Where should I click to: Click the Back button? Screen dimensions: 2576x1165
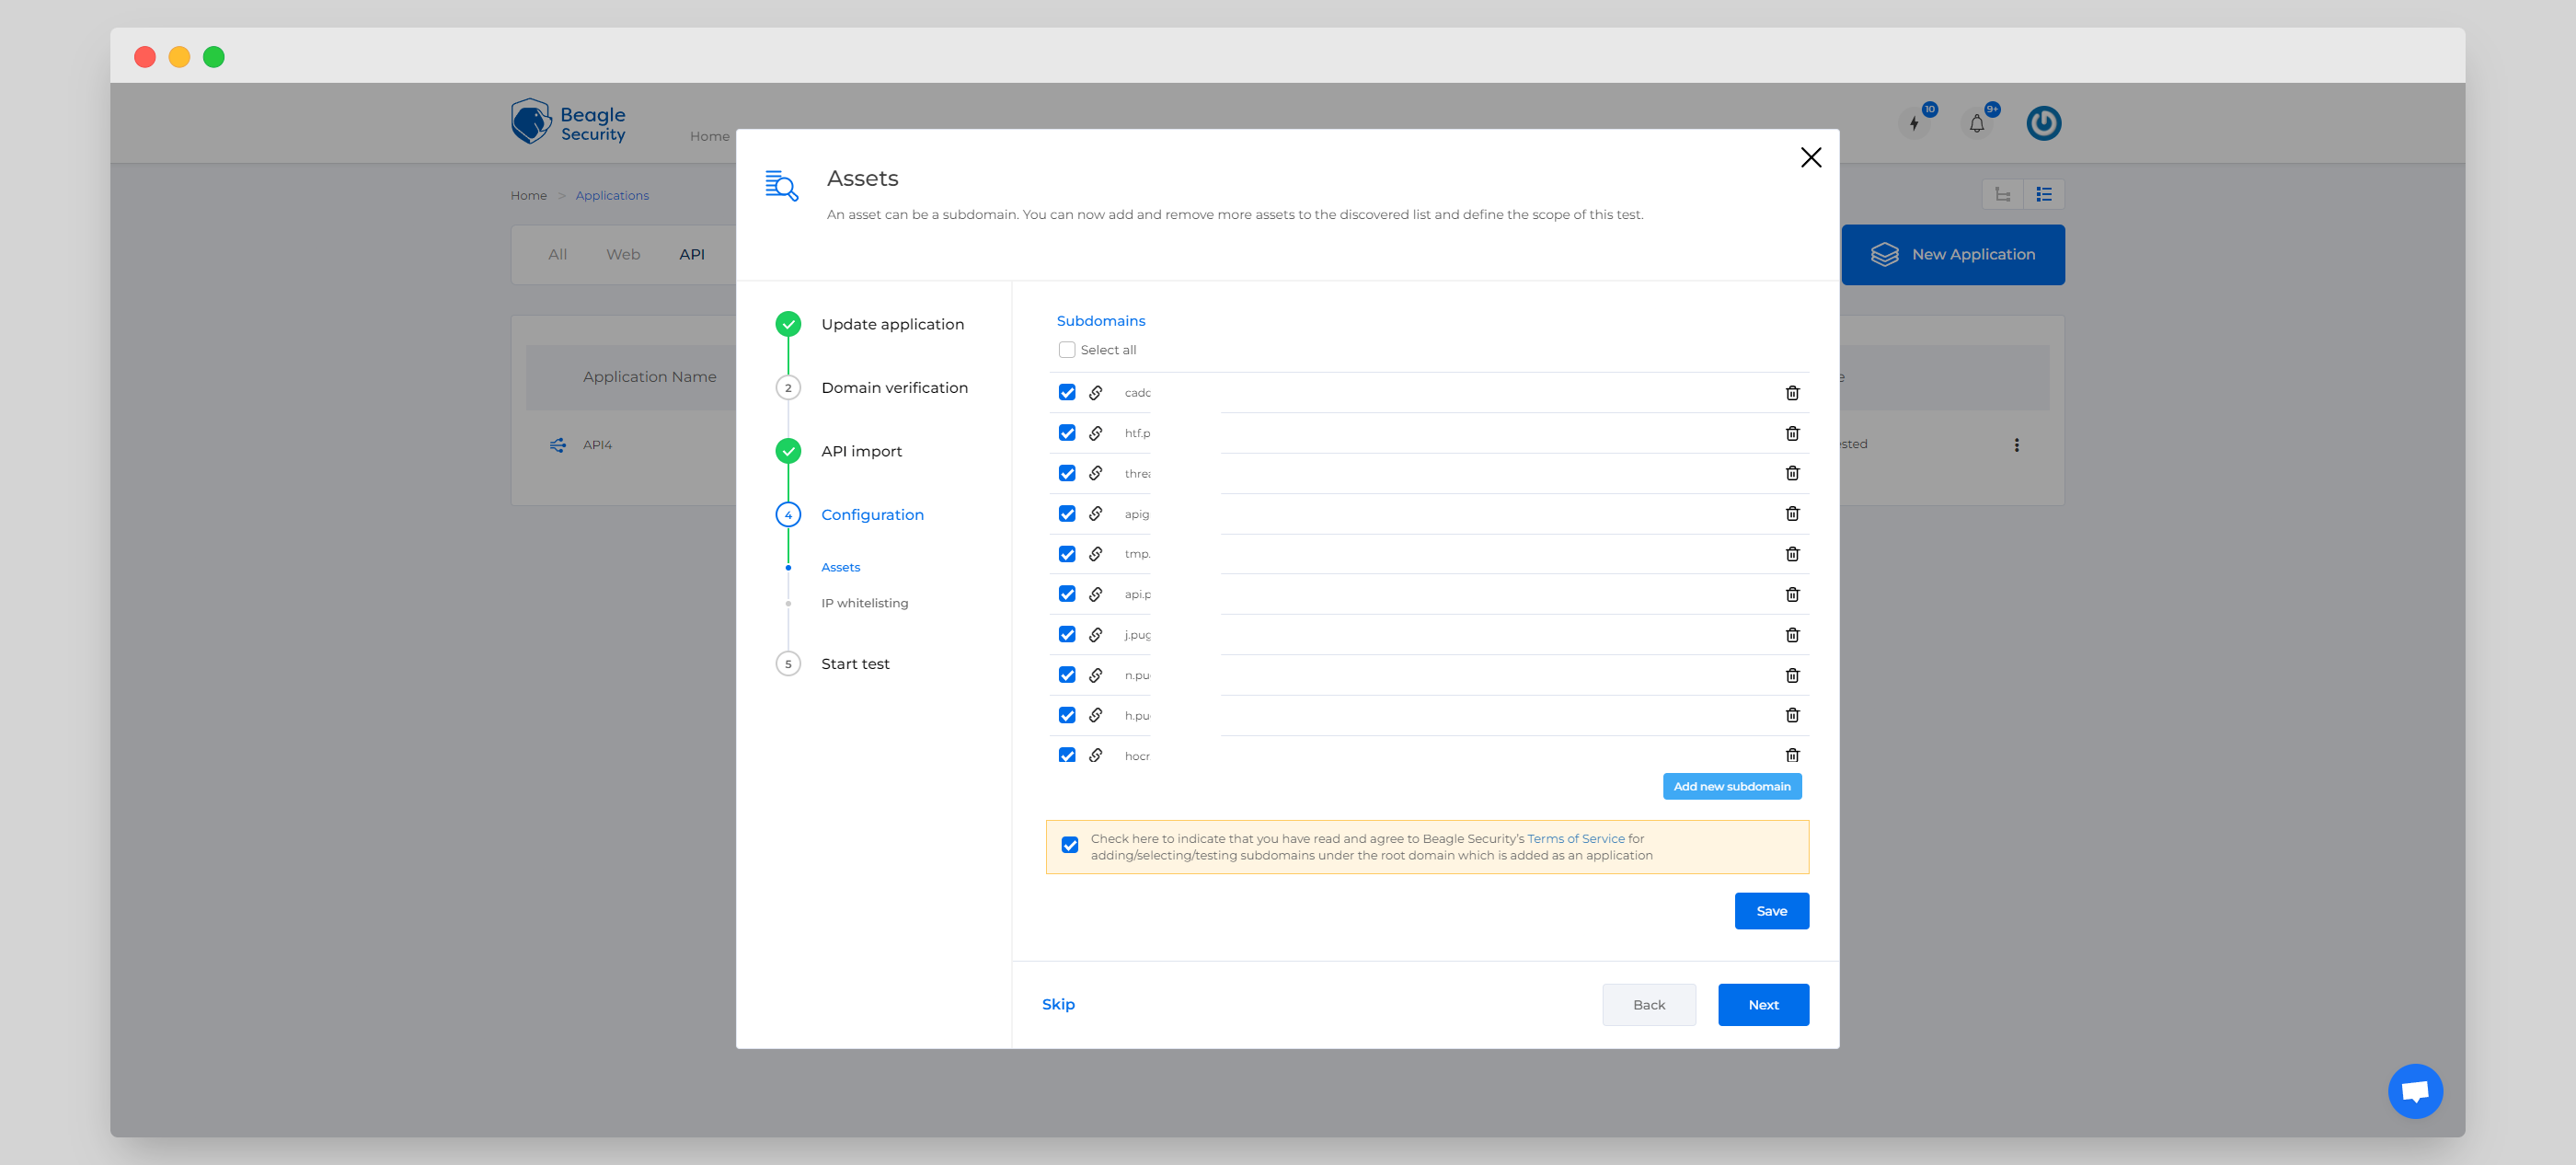click(x=1648, y=1005)
